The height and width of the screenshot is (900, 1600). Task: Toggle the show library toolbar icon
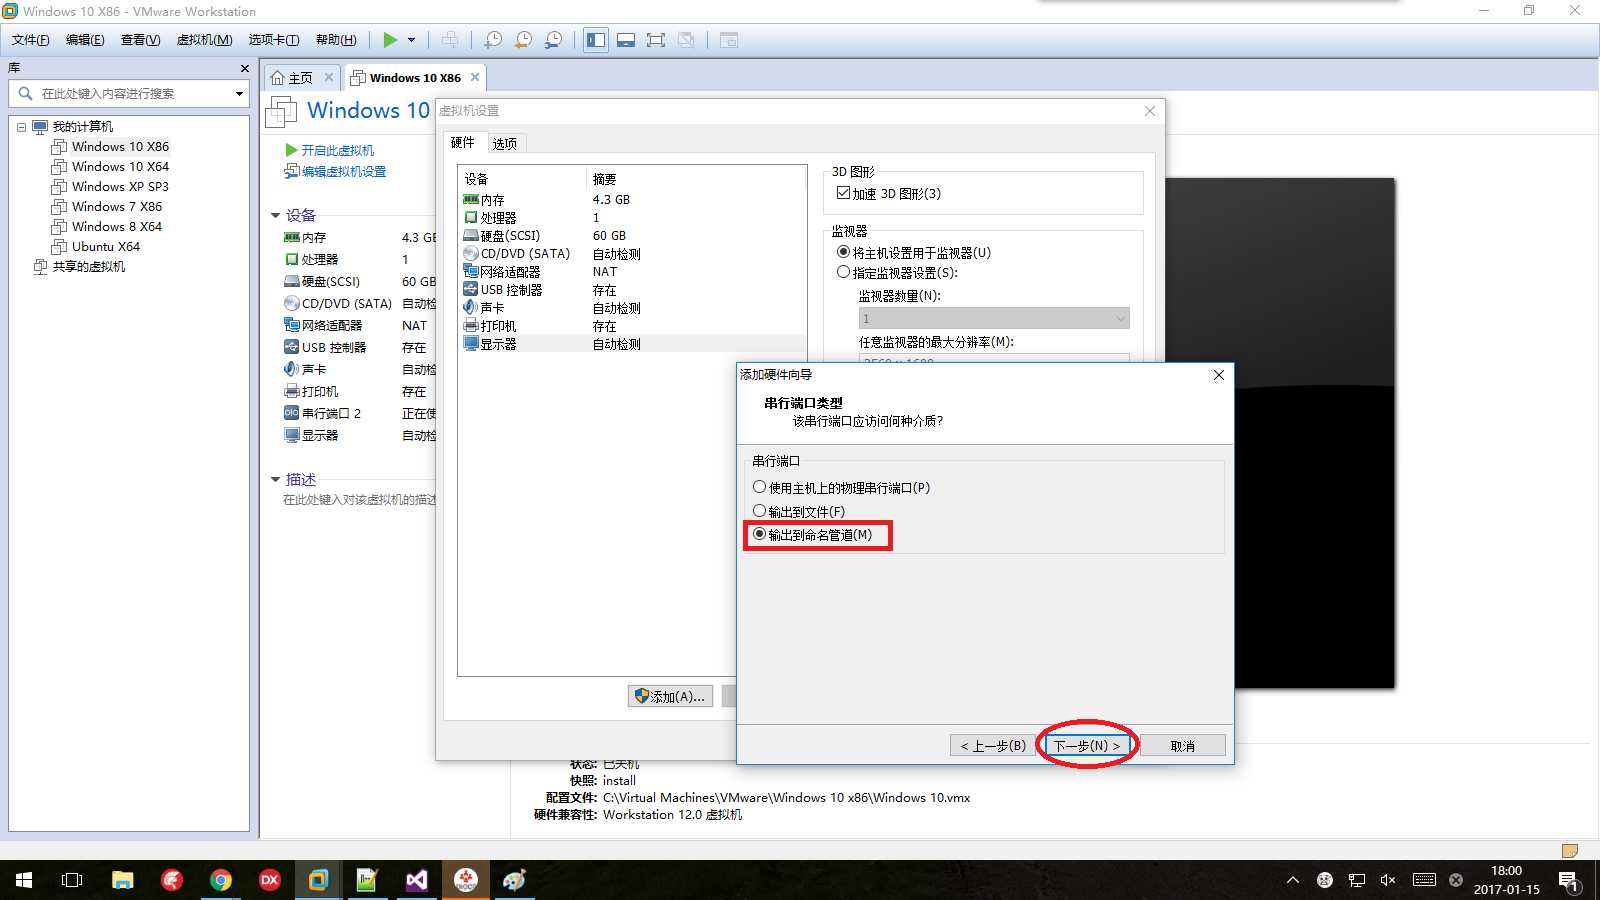coord(596,40)
